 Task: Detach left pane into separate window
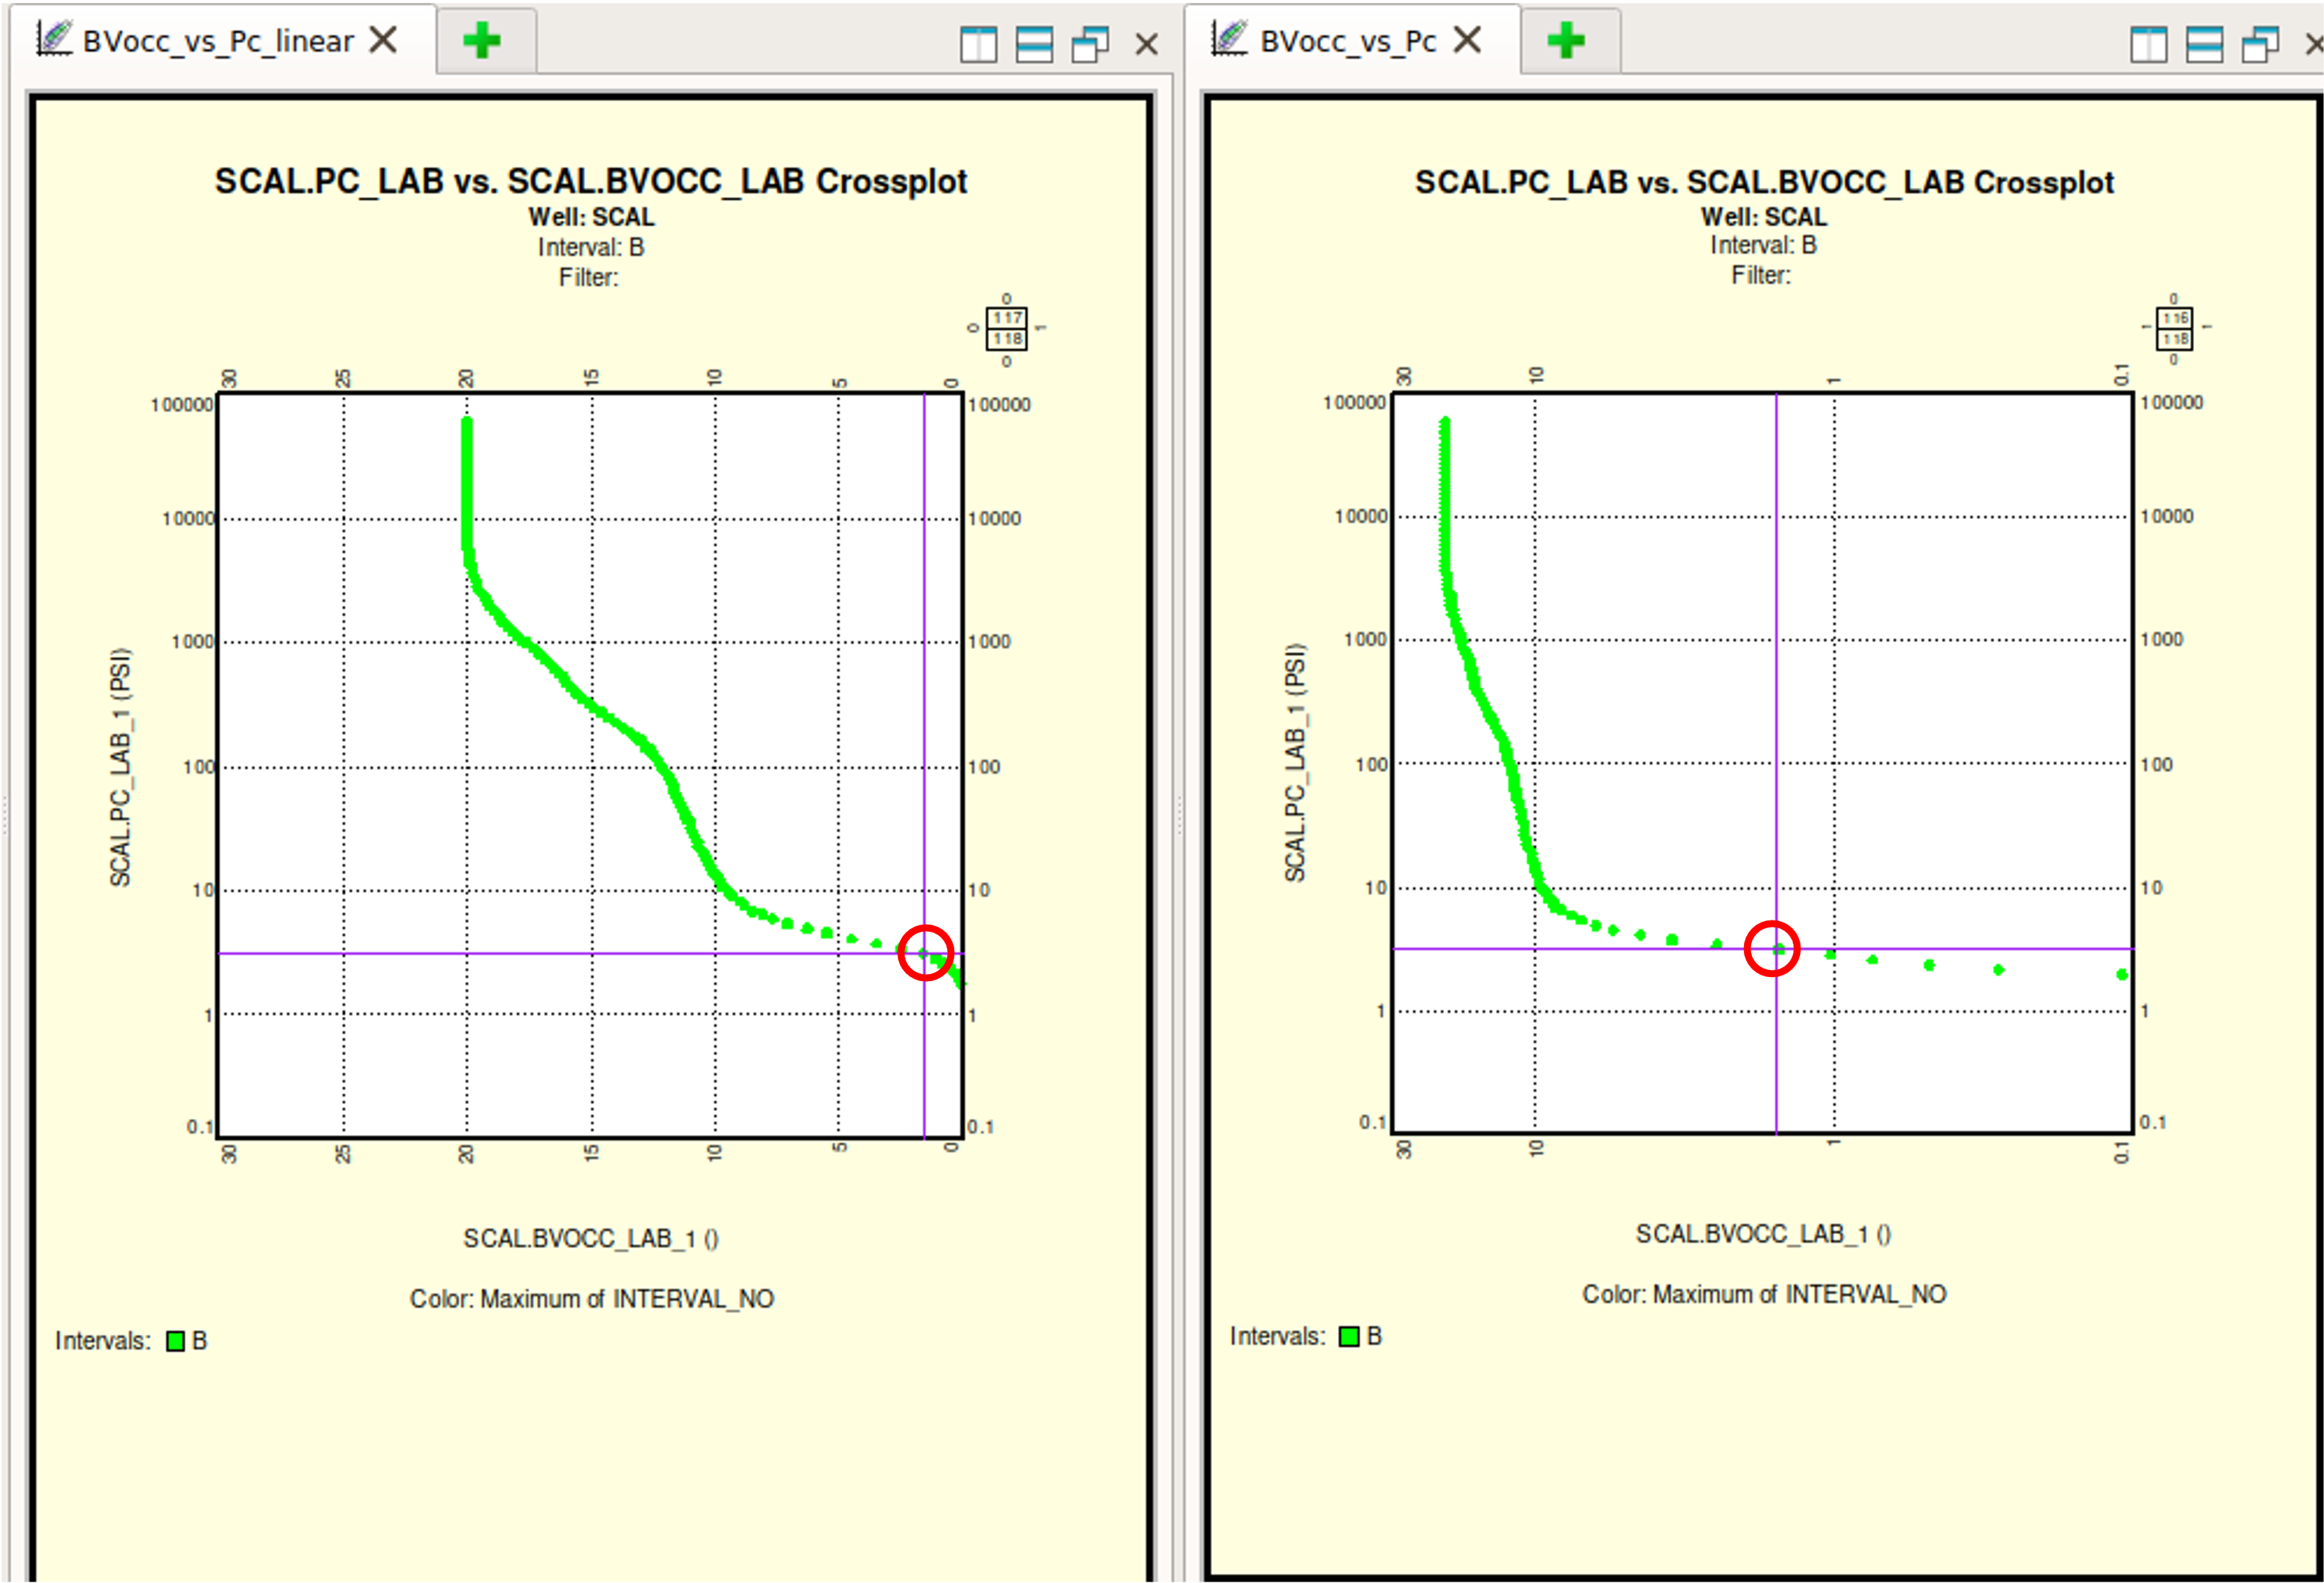tap(1090, 44)
